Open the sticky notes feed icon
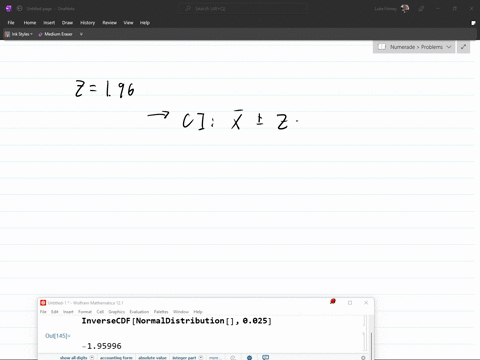The width and height of the screenshot is (480, 360). click(473, 23)
